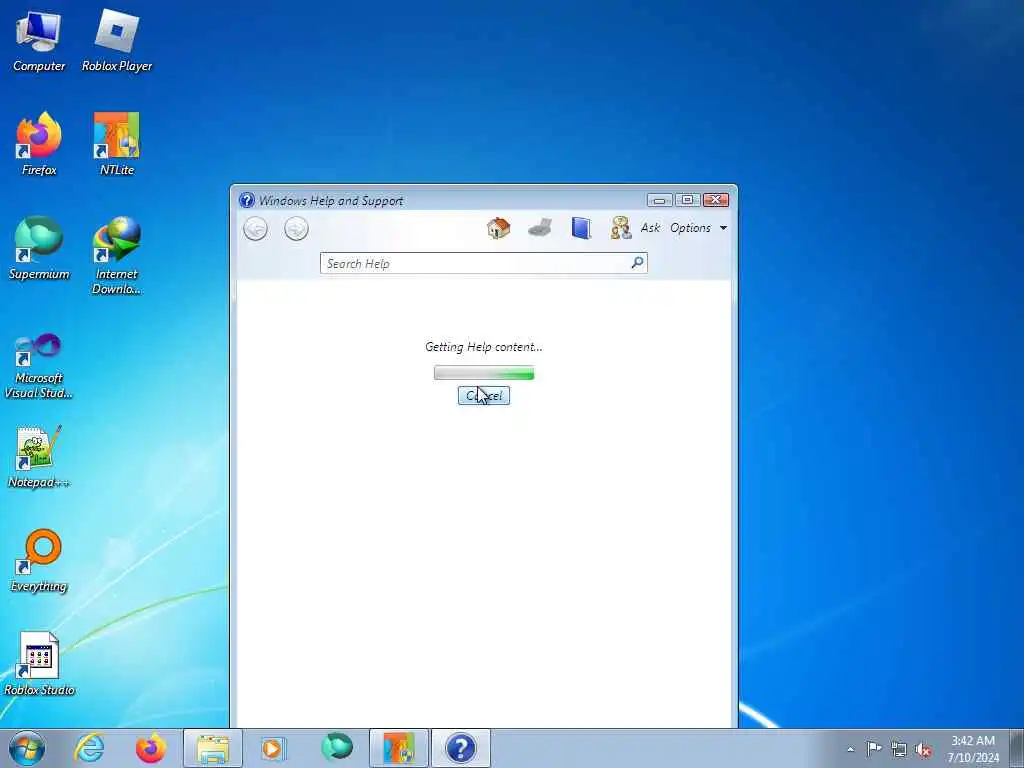Viewport: 1024px width, 768px height.
Task: Click the muted volume tray icon
Action: pyautogui.click(x=923, y=749)
